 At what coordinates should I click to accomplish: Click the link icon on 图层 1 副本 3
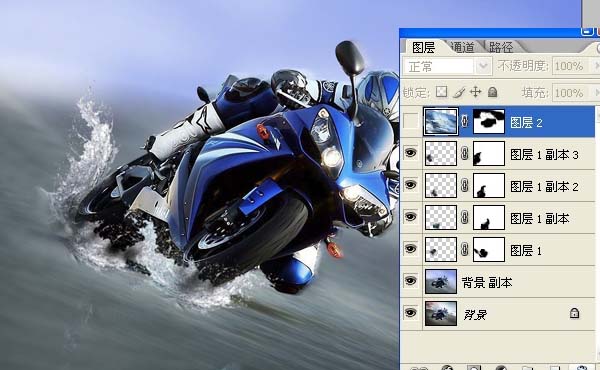point(465,153)
